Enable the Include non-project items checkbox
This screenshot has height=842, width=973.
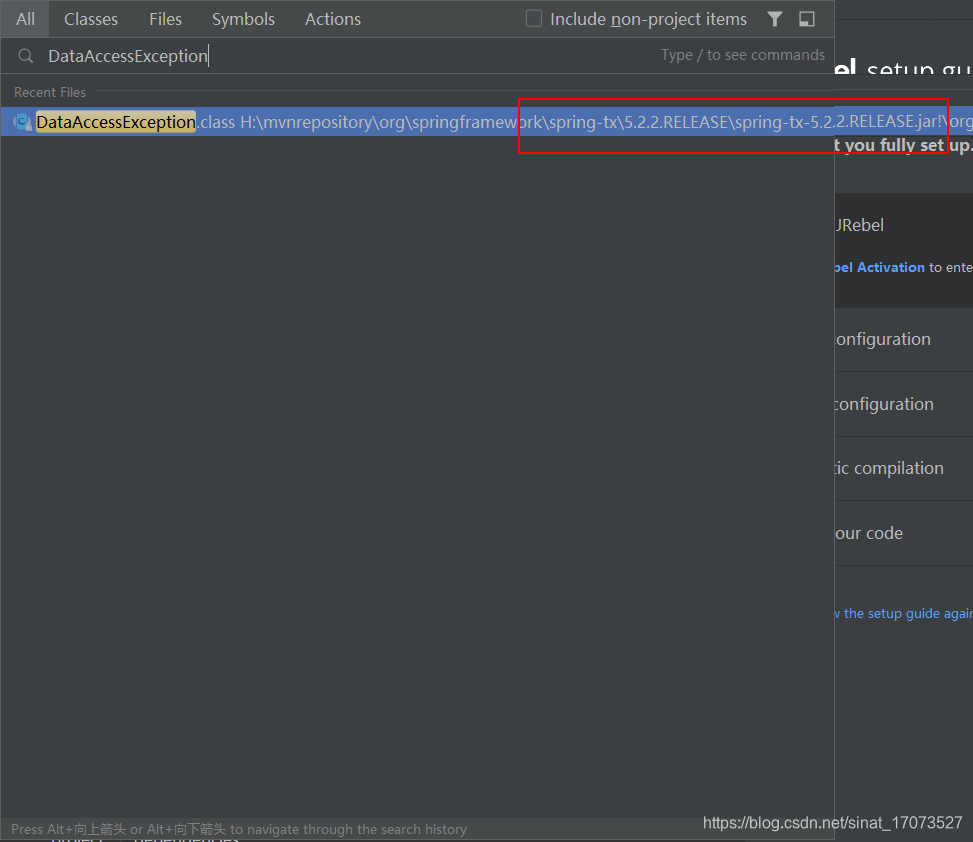(533, 18)
